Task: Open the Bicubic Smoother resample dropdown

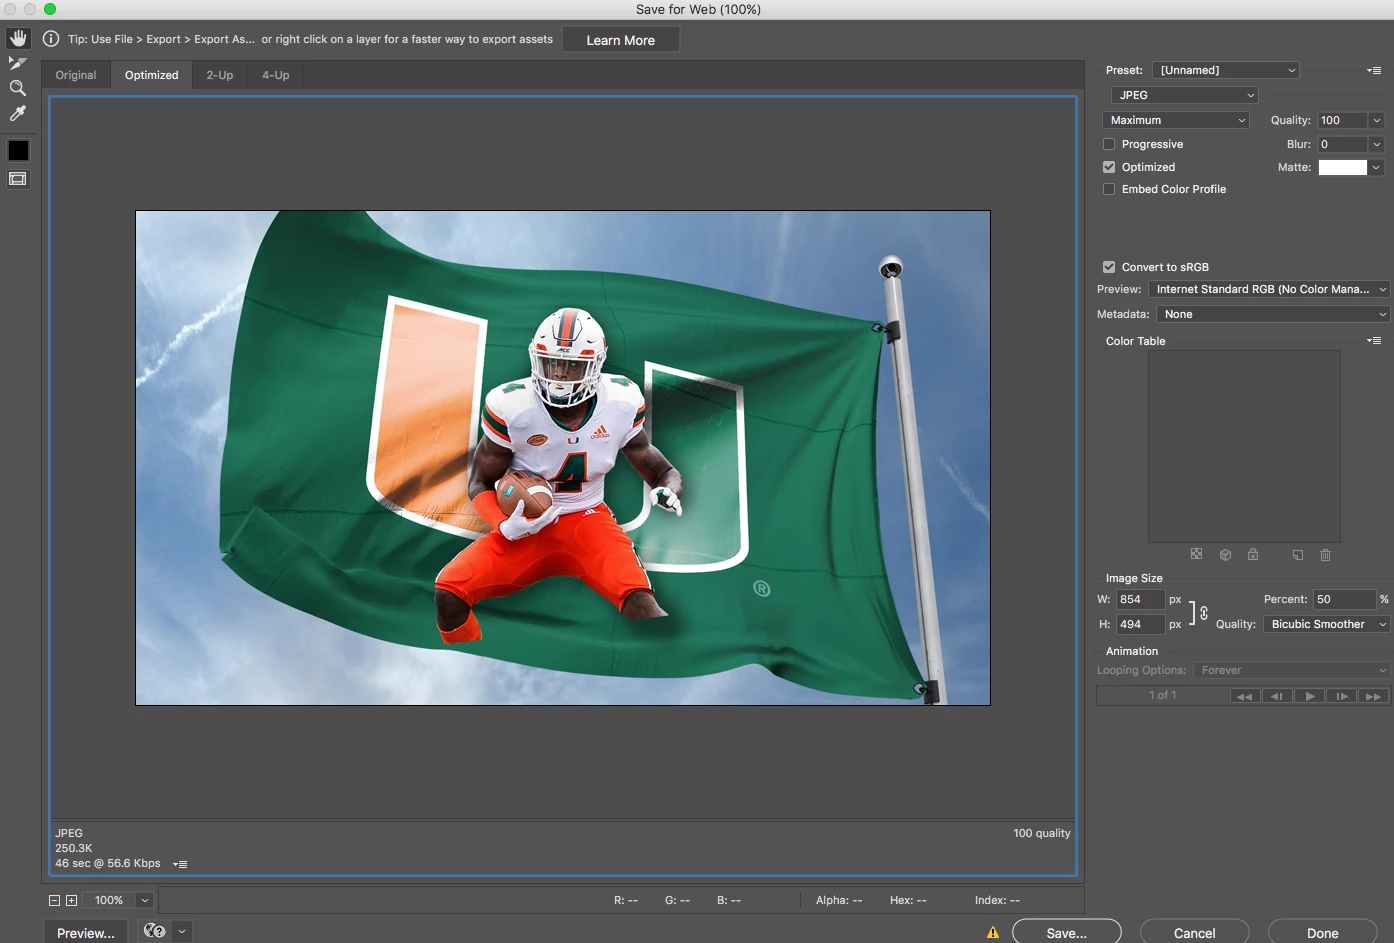Action: 1327,624
